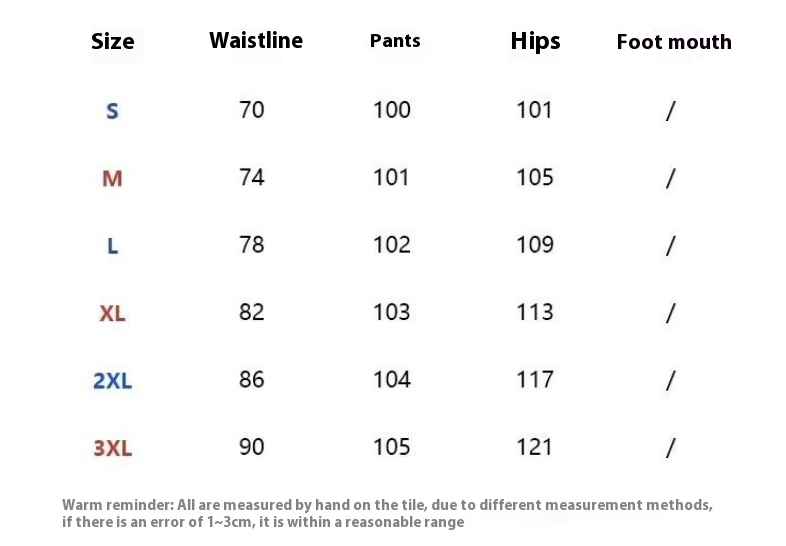The width and height of the screenshot is (786, 546).
Task: Select the size S row label
Action: point(112,111)
